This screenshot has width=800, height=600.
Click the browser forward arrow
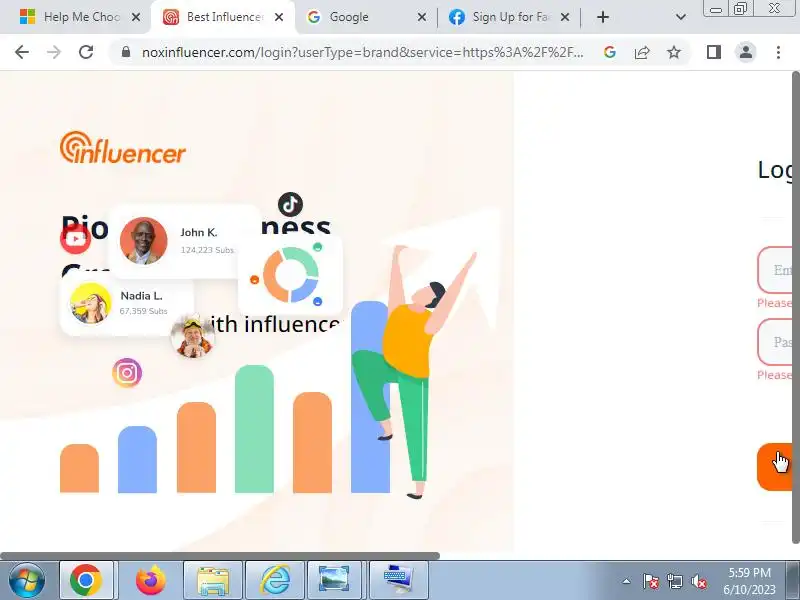[54, 52]
